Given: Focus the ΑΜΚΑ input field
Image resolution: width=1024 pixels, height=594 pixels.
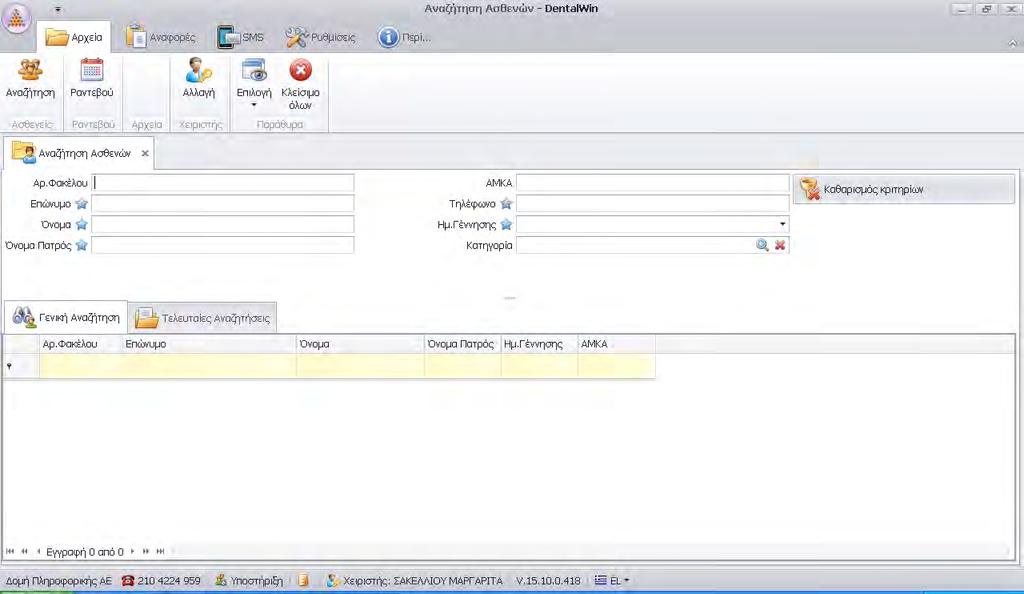Looking at the screenshot, I should [x=652, y=183].
